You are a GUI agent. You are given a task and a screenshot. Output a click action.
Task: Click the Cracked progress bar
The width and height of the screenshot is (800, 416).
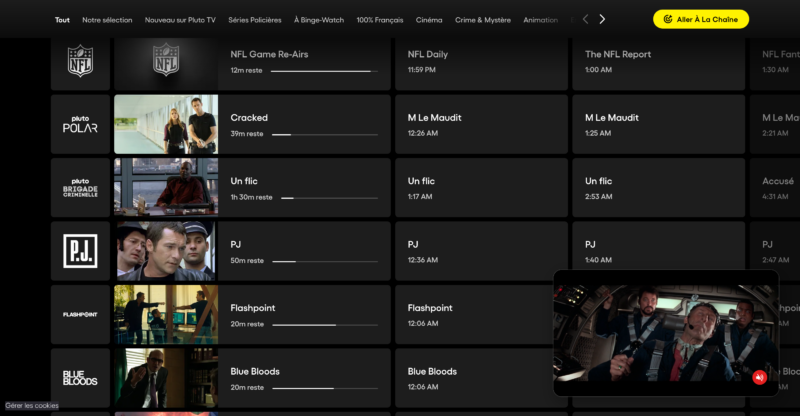point(325,134)
